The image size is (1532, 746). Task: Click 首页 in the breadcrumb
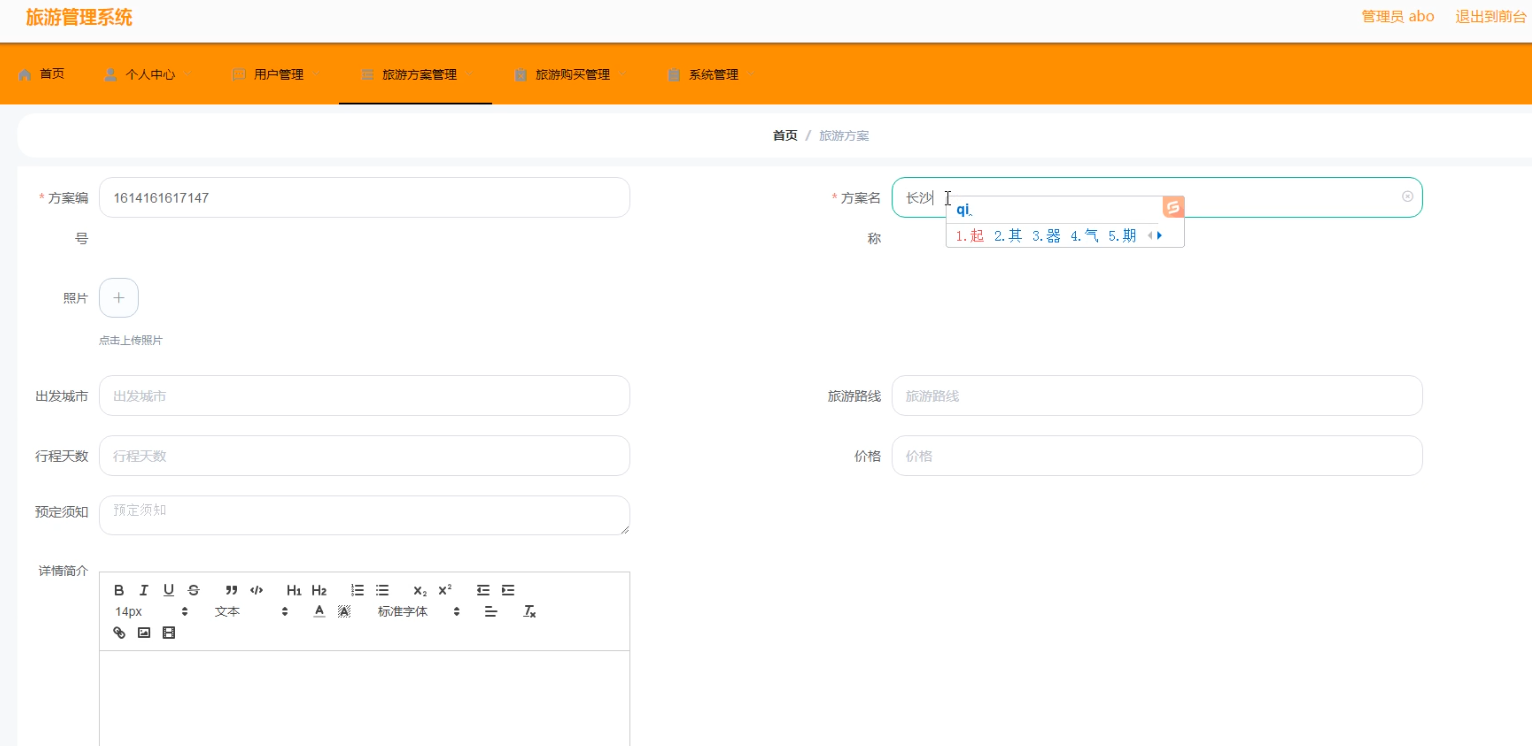point(785,136)
